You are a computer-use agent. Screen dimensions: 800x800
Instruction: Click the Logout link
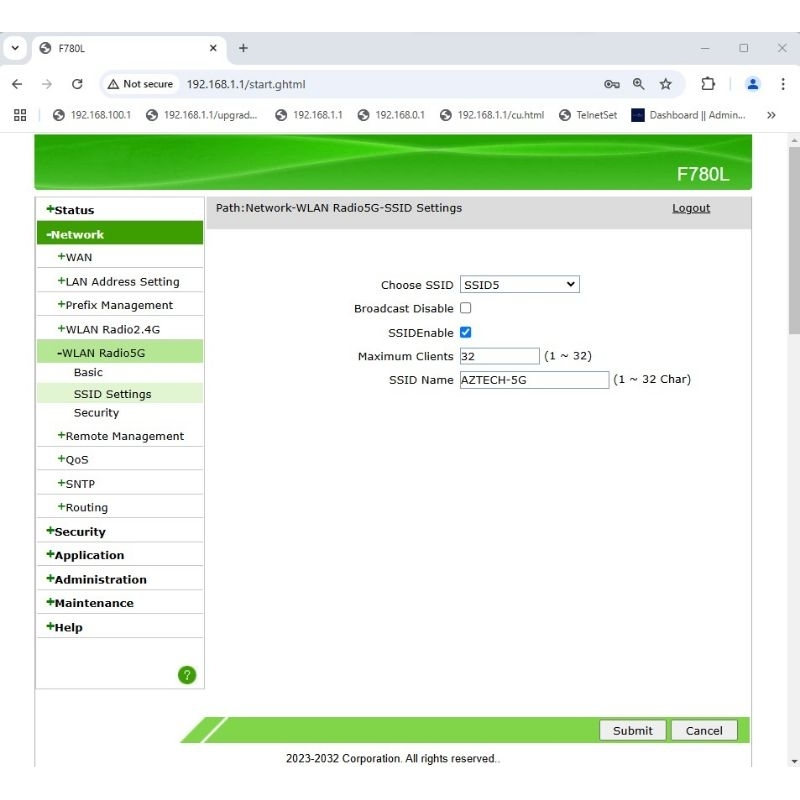point(691,208)
